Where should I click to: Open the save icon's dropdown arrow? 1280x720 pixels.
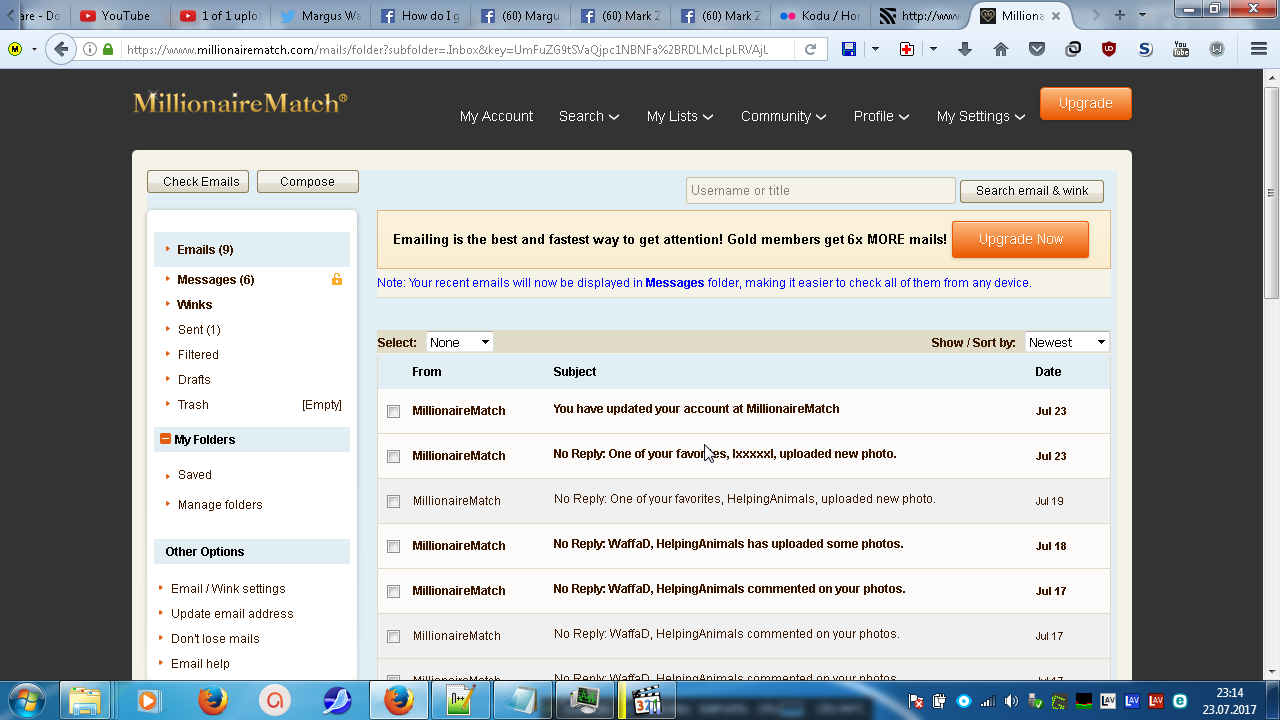pos(875,49)
